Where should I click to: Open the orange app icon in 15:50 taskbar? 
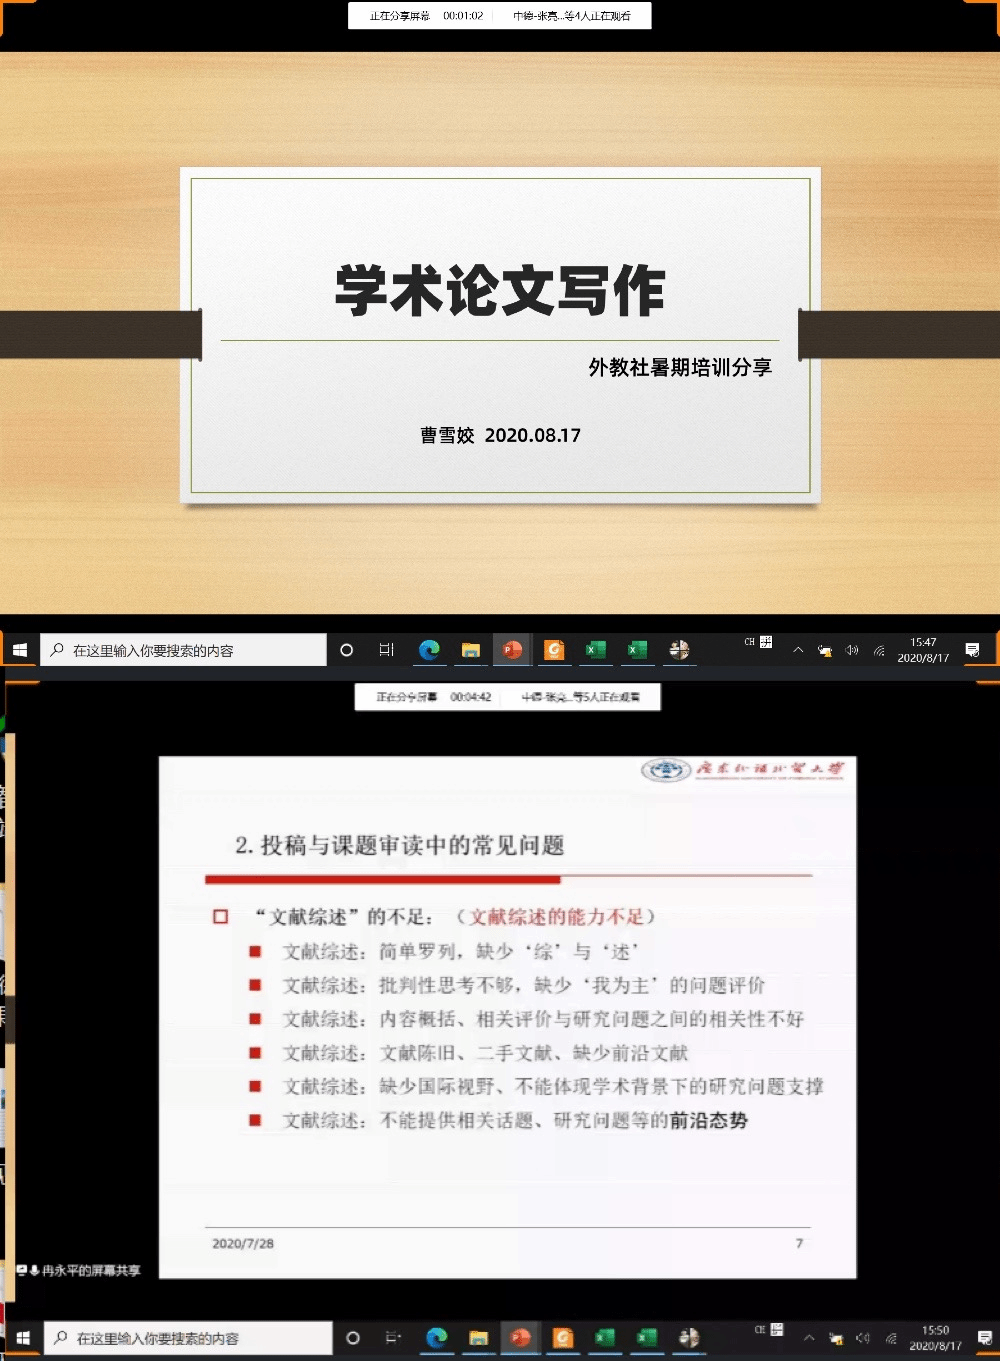(x=562, y=1338)
